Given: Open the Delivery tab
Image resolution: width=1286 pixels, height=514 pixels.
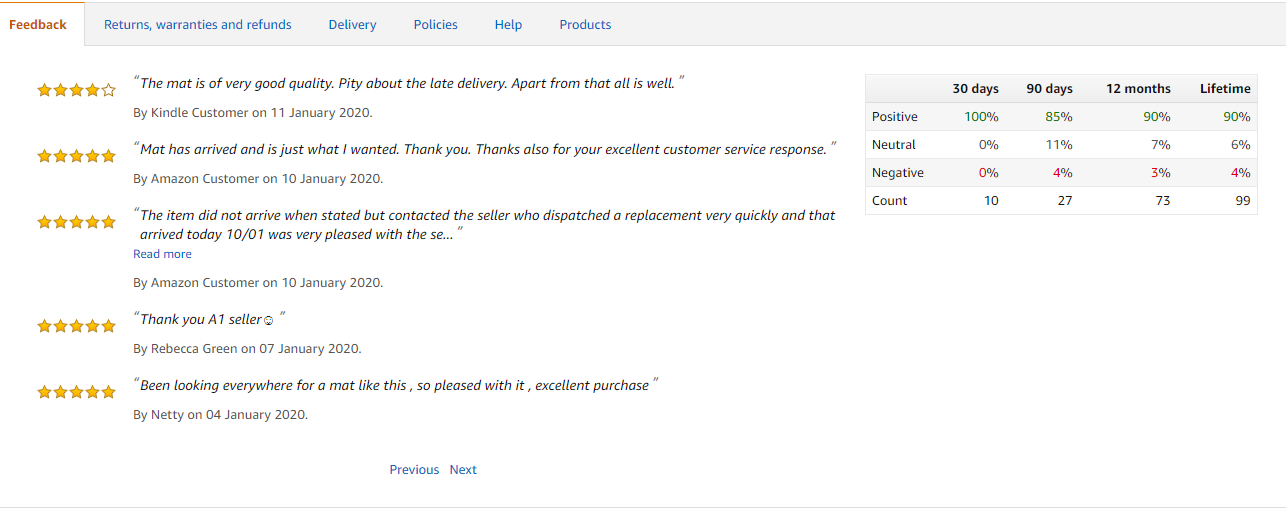Looking at the screenshot, I should coord(353,24).
